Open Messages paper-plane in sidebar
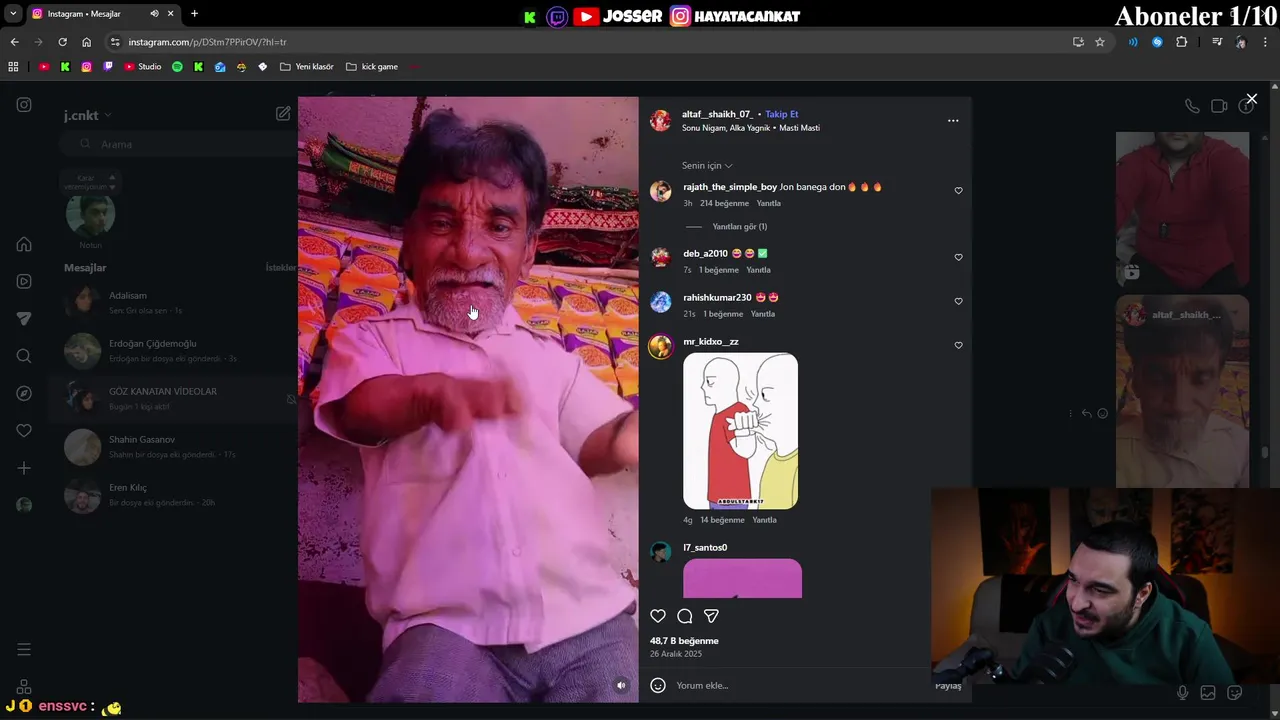 tap(24, 318)
